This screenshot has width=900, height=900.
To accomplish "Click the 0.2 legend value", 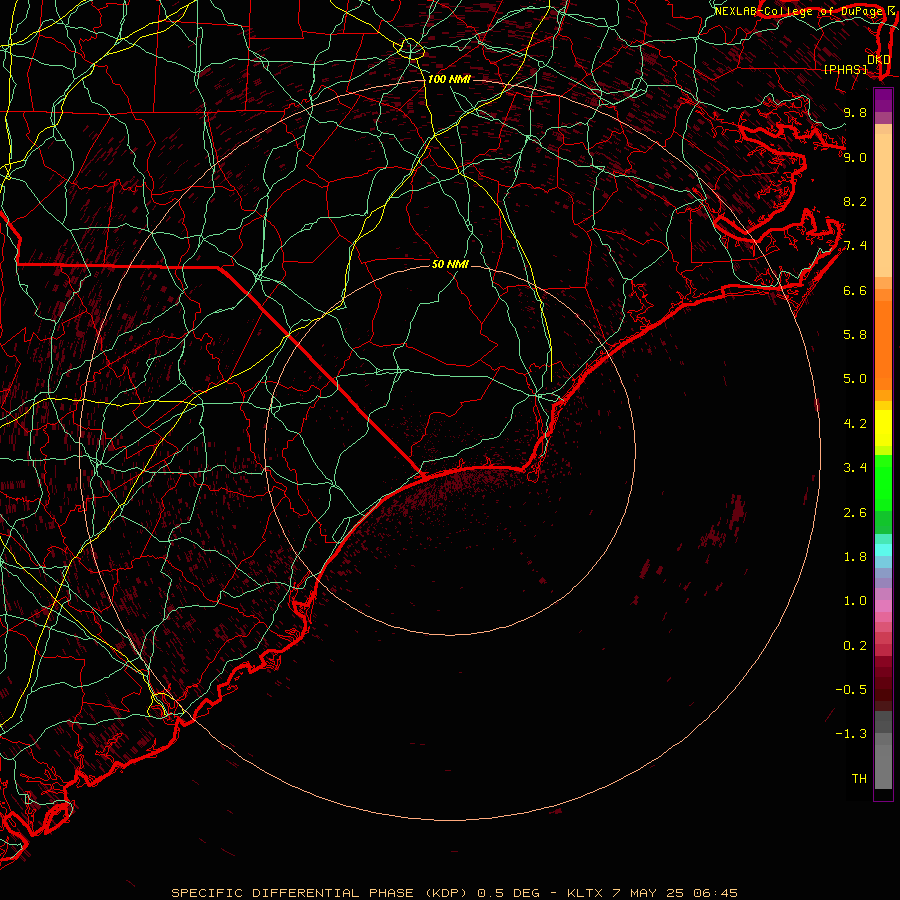I will tap(855, 646).
